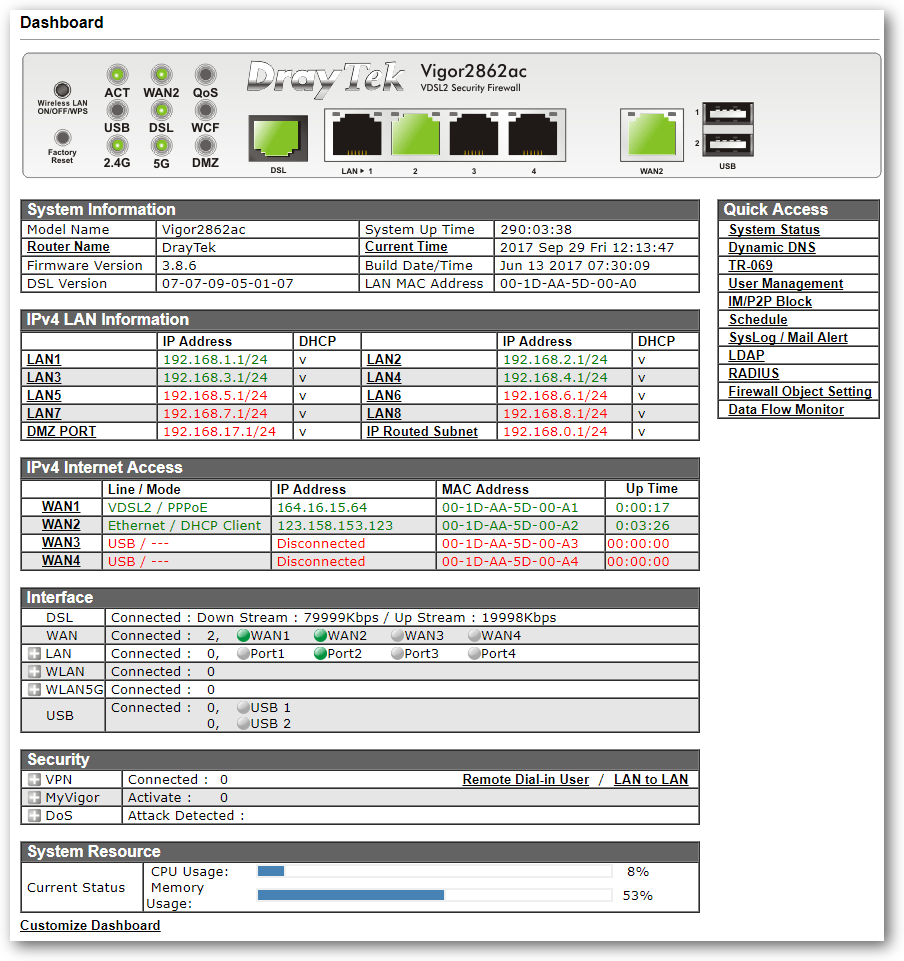Expand the LAN interface row
Screen dimensions: 904x961
35,654
